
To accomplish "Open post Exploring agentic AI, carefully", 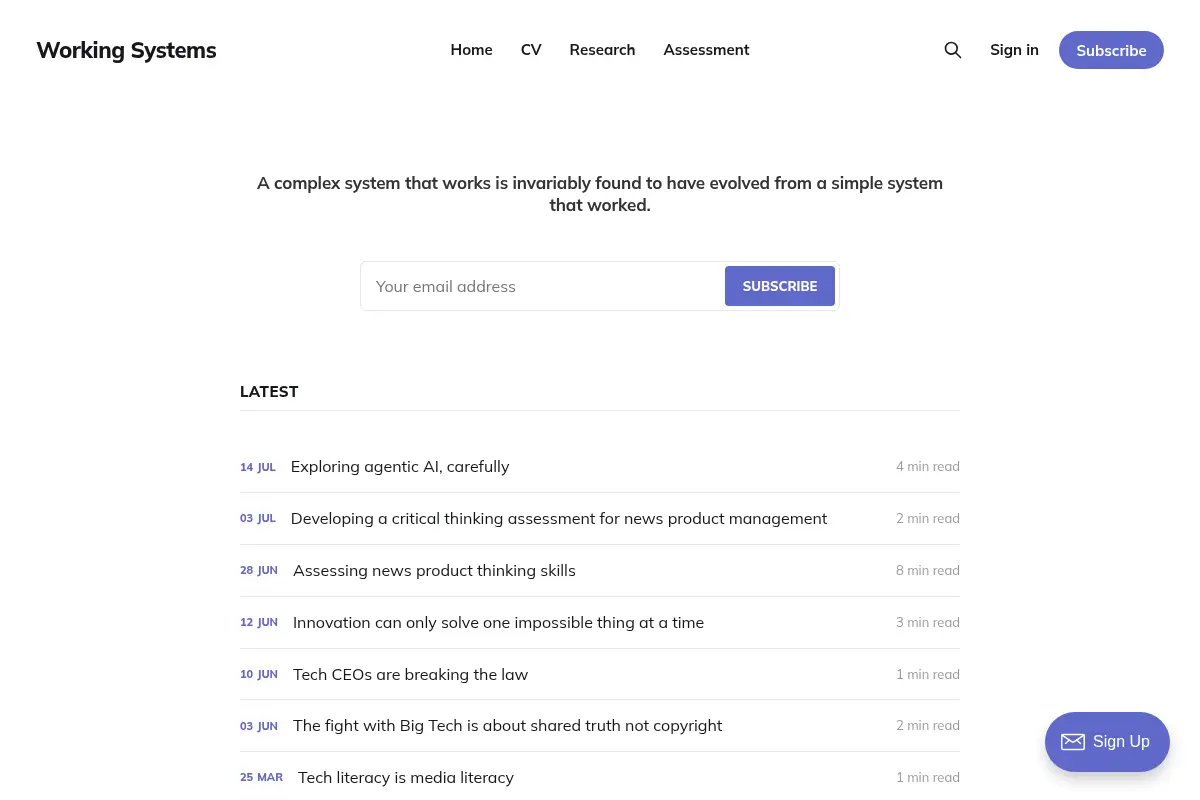I will pyautogui.click(x=400, y=466).
